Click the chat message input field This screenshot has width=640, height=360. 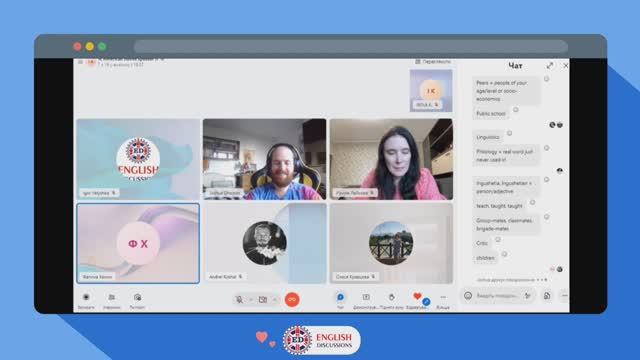tap(497, 296)
